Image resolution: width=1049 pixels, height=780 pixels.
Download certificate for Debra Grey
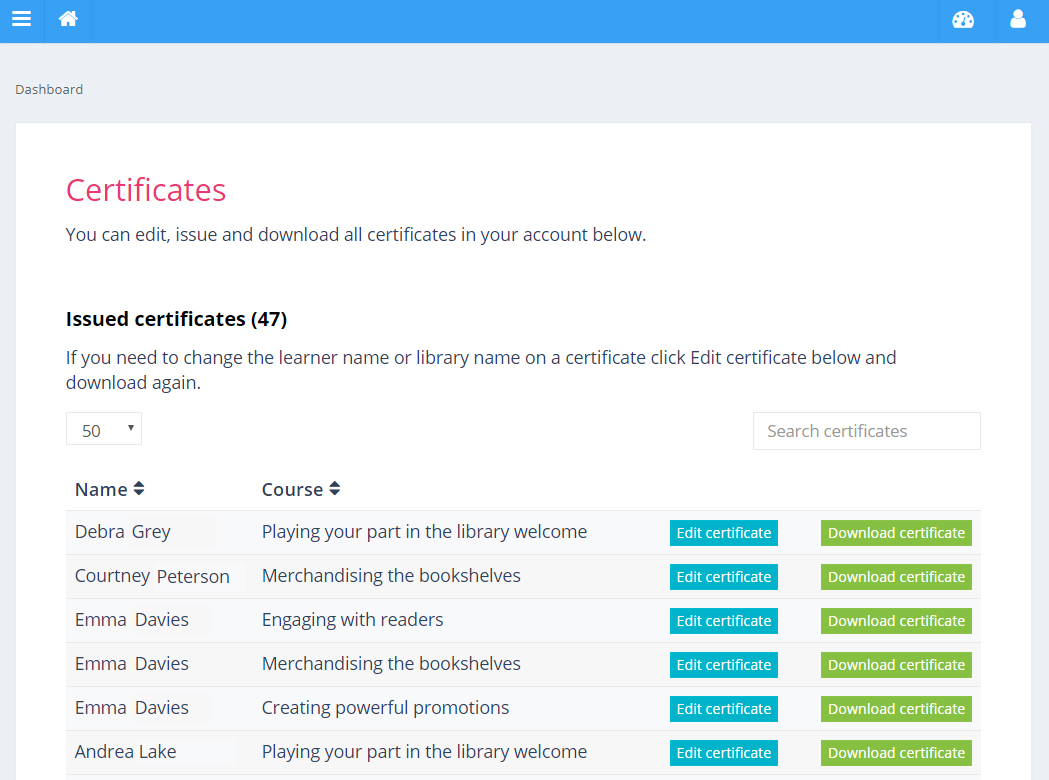pyautogui.click(x=896, y=533)
